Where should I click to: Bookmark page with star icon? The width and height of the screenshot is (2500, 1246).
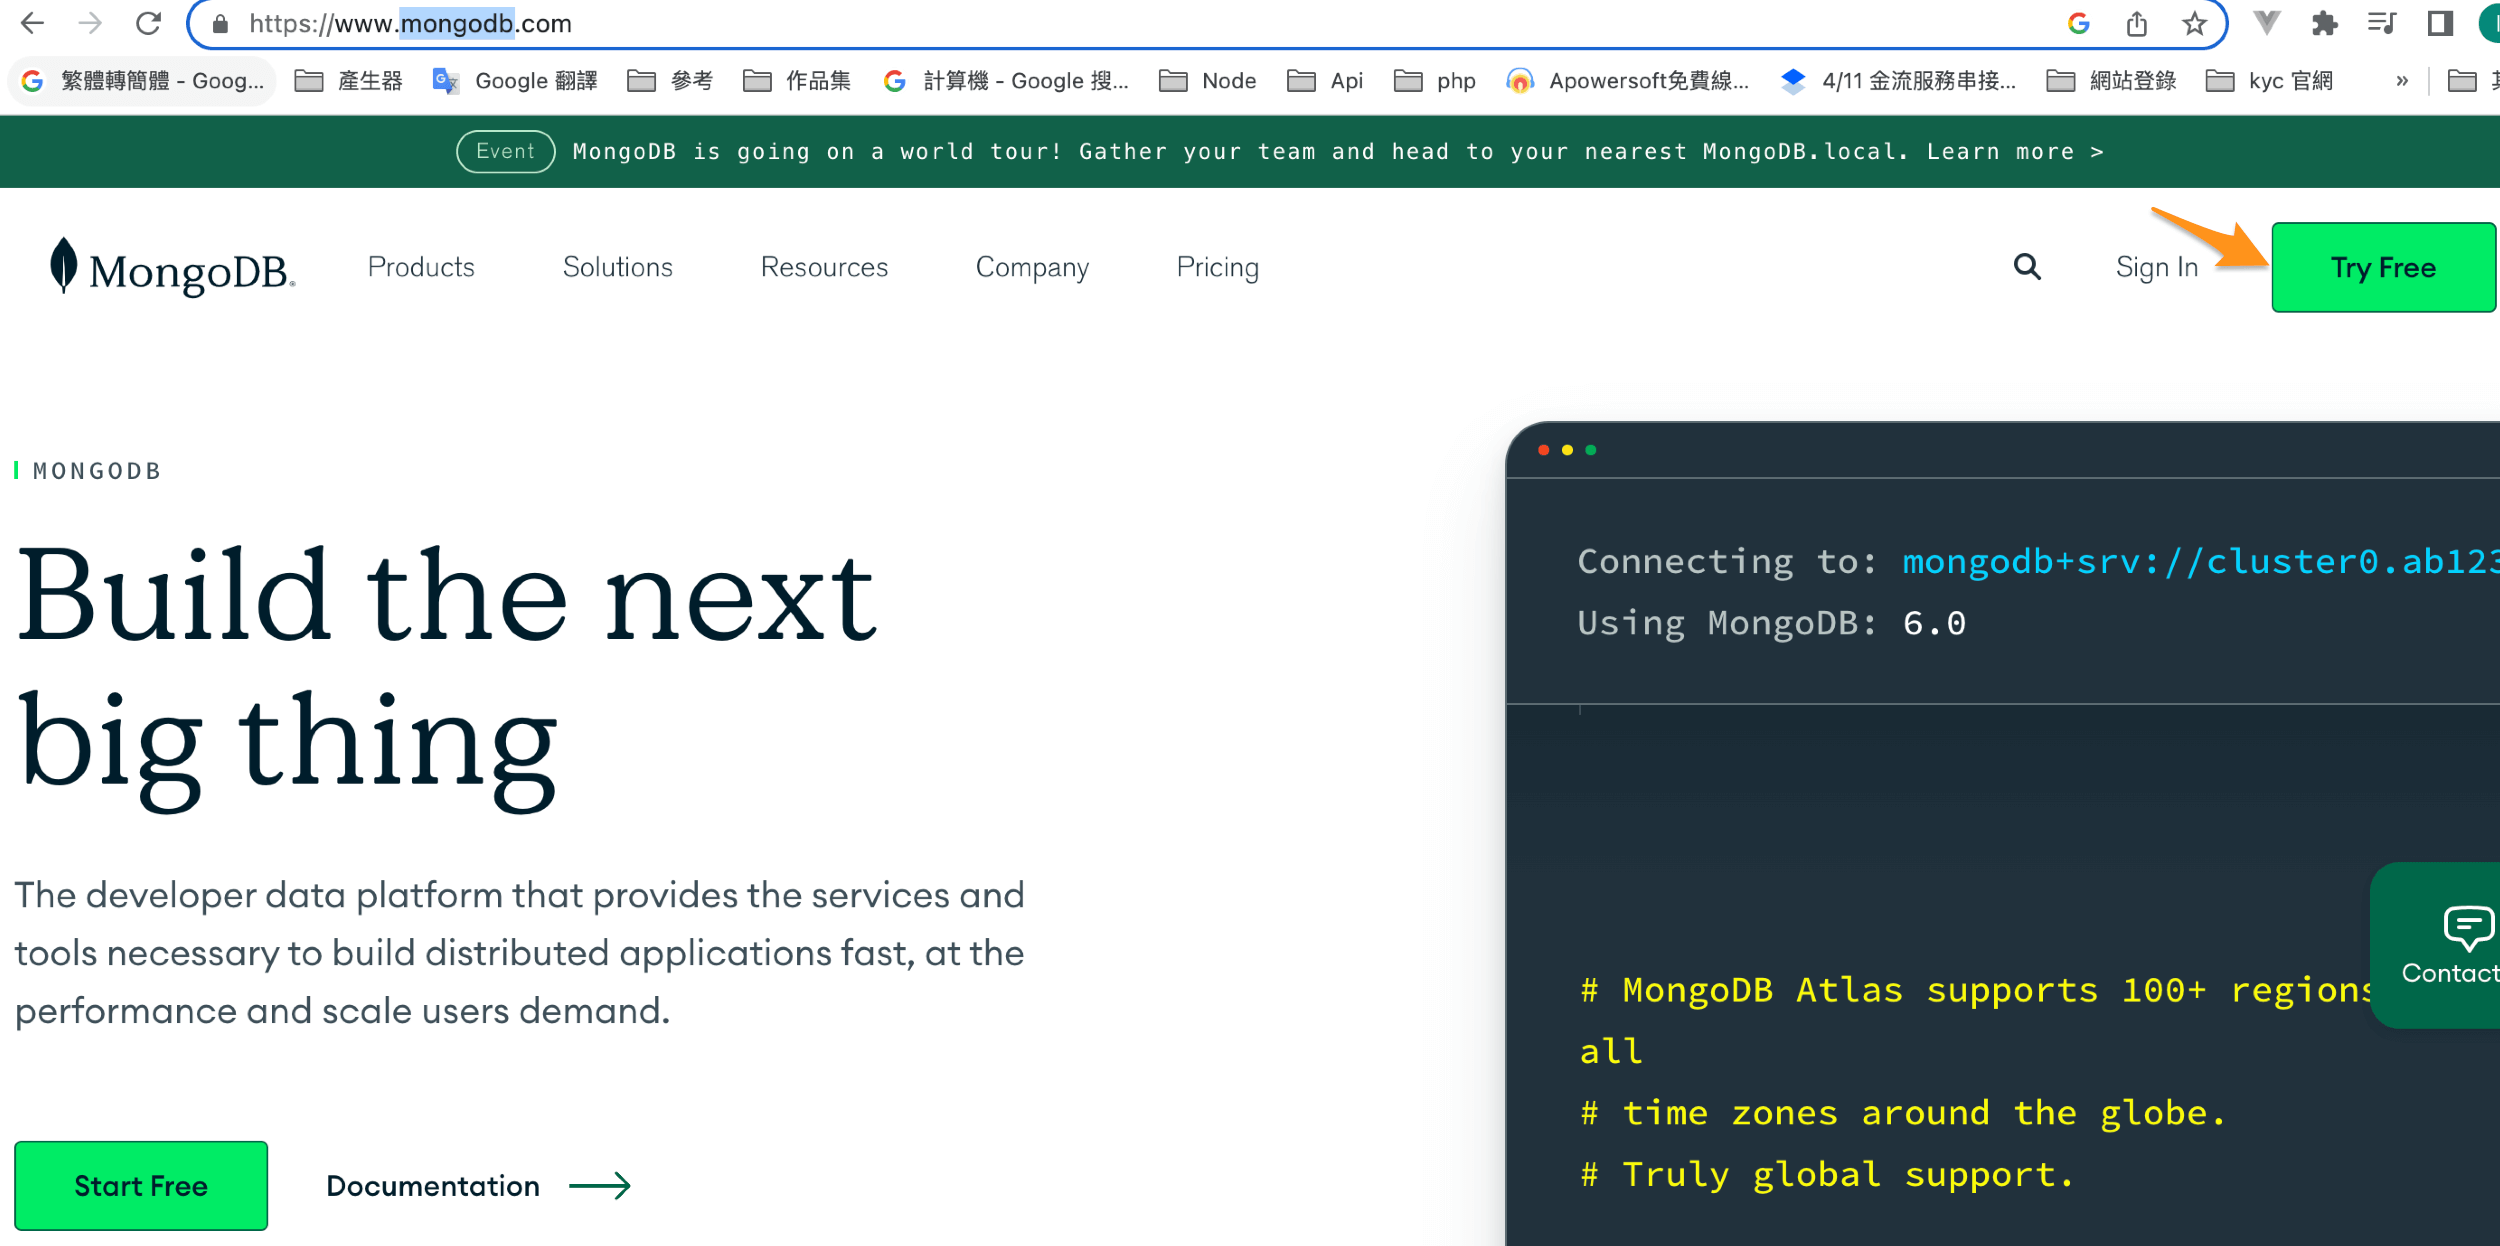[x=2194, y=24]
